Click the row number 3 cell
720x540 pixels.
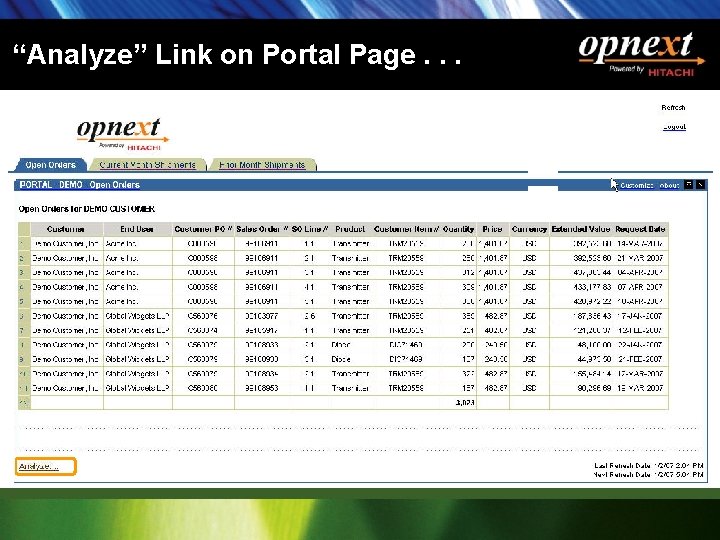pyautogui.click(x=22, y=273)
